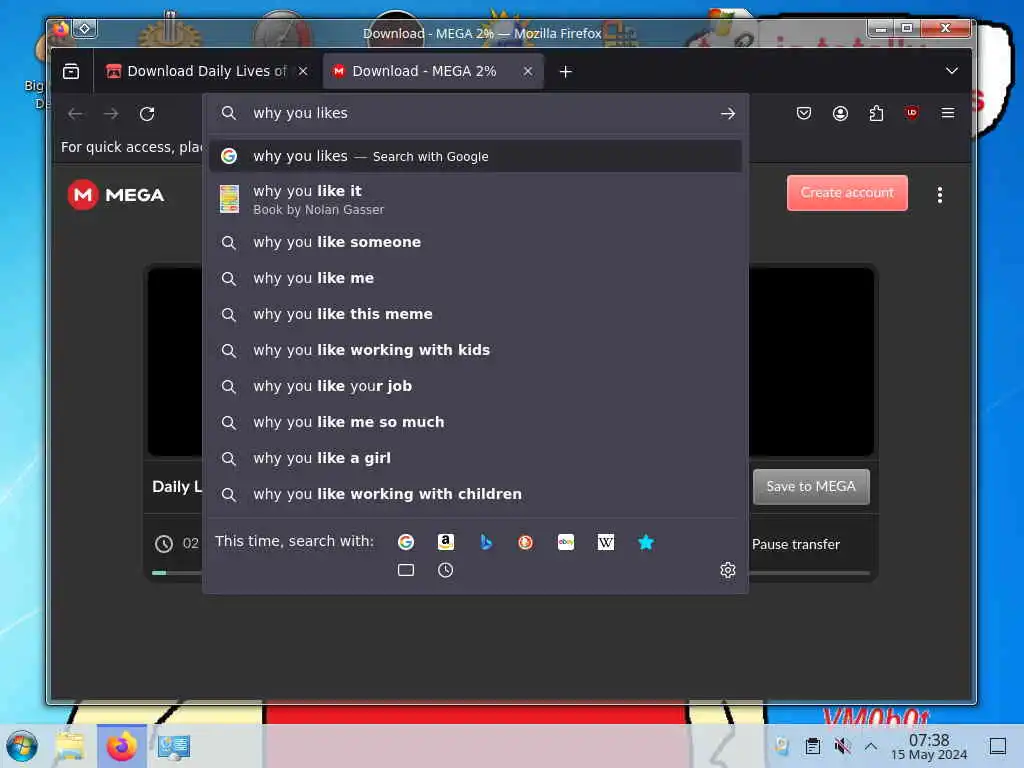
Task: Show hidden tray icons chevron
Action: 871,746
